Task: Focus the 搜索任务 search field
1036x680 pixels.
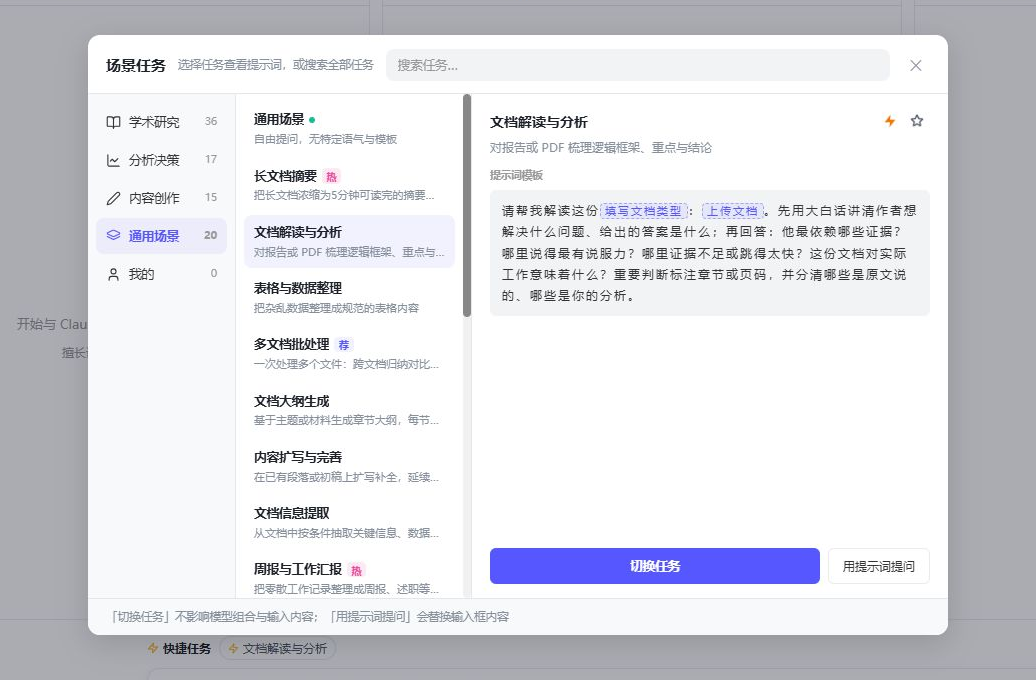Action: (x=638, y=65)
